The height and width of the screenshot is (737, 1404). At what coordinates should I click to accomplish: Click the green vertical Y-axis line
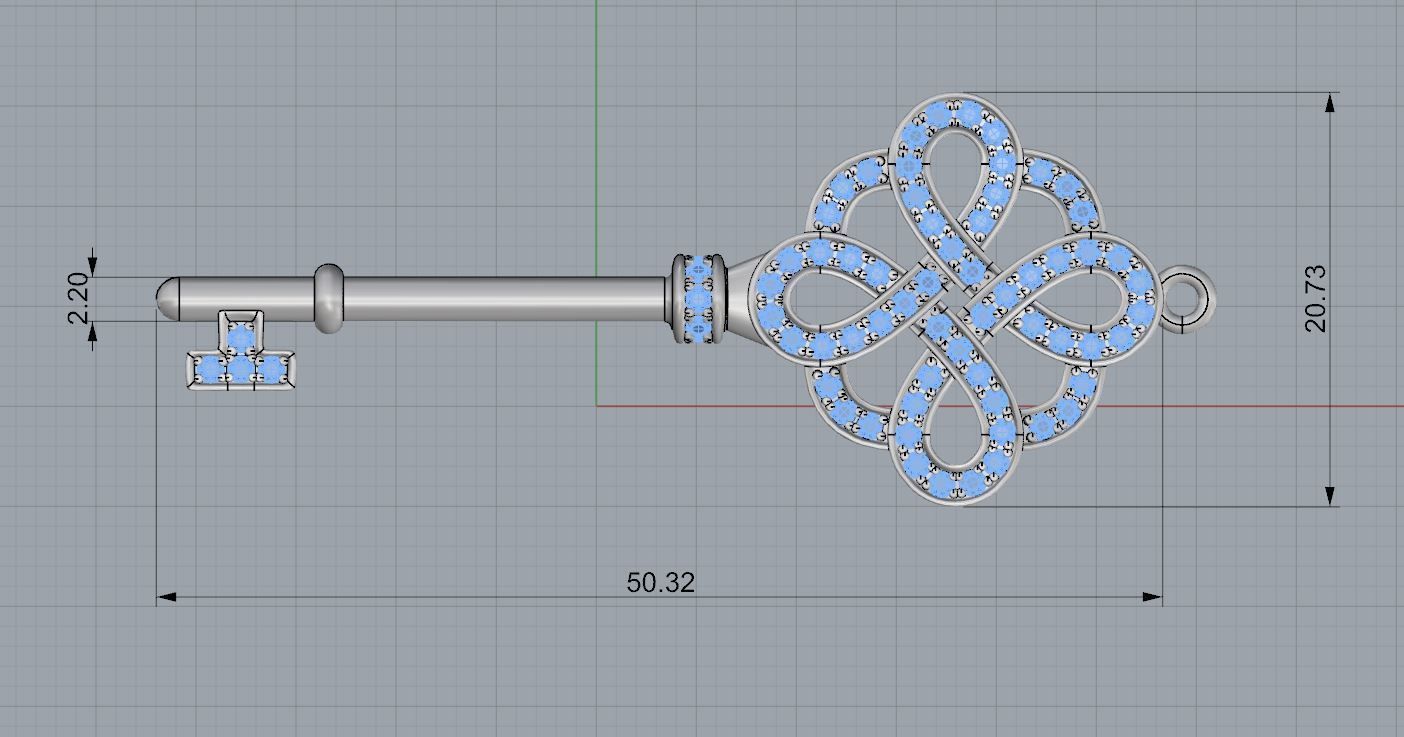click(x=596, y=150)
